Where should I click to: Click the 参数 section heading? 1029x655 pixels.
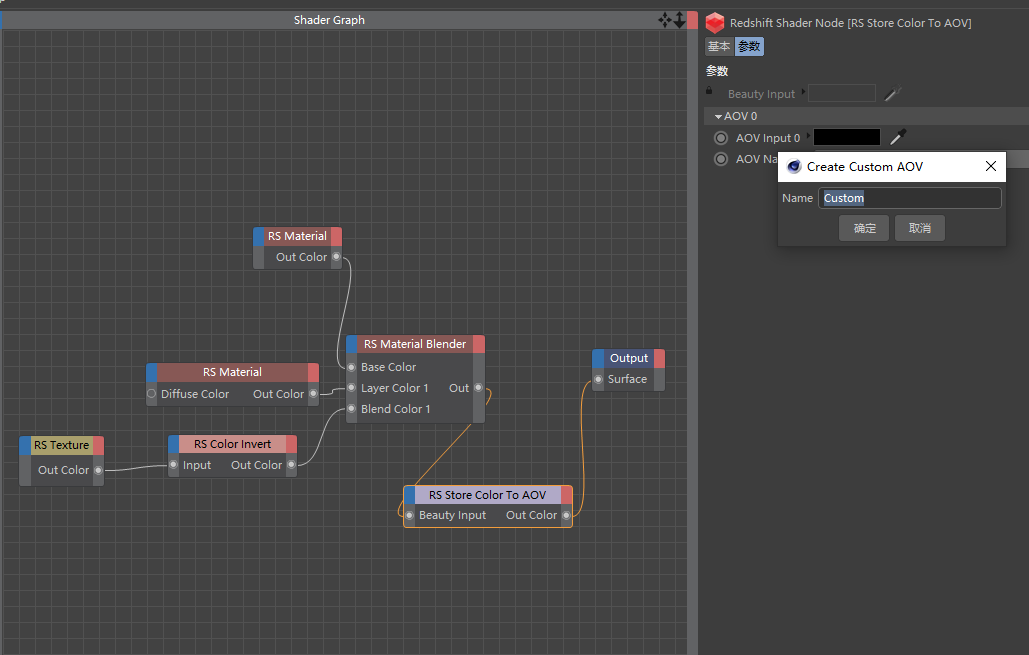[717, 71]
